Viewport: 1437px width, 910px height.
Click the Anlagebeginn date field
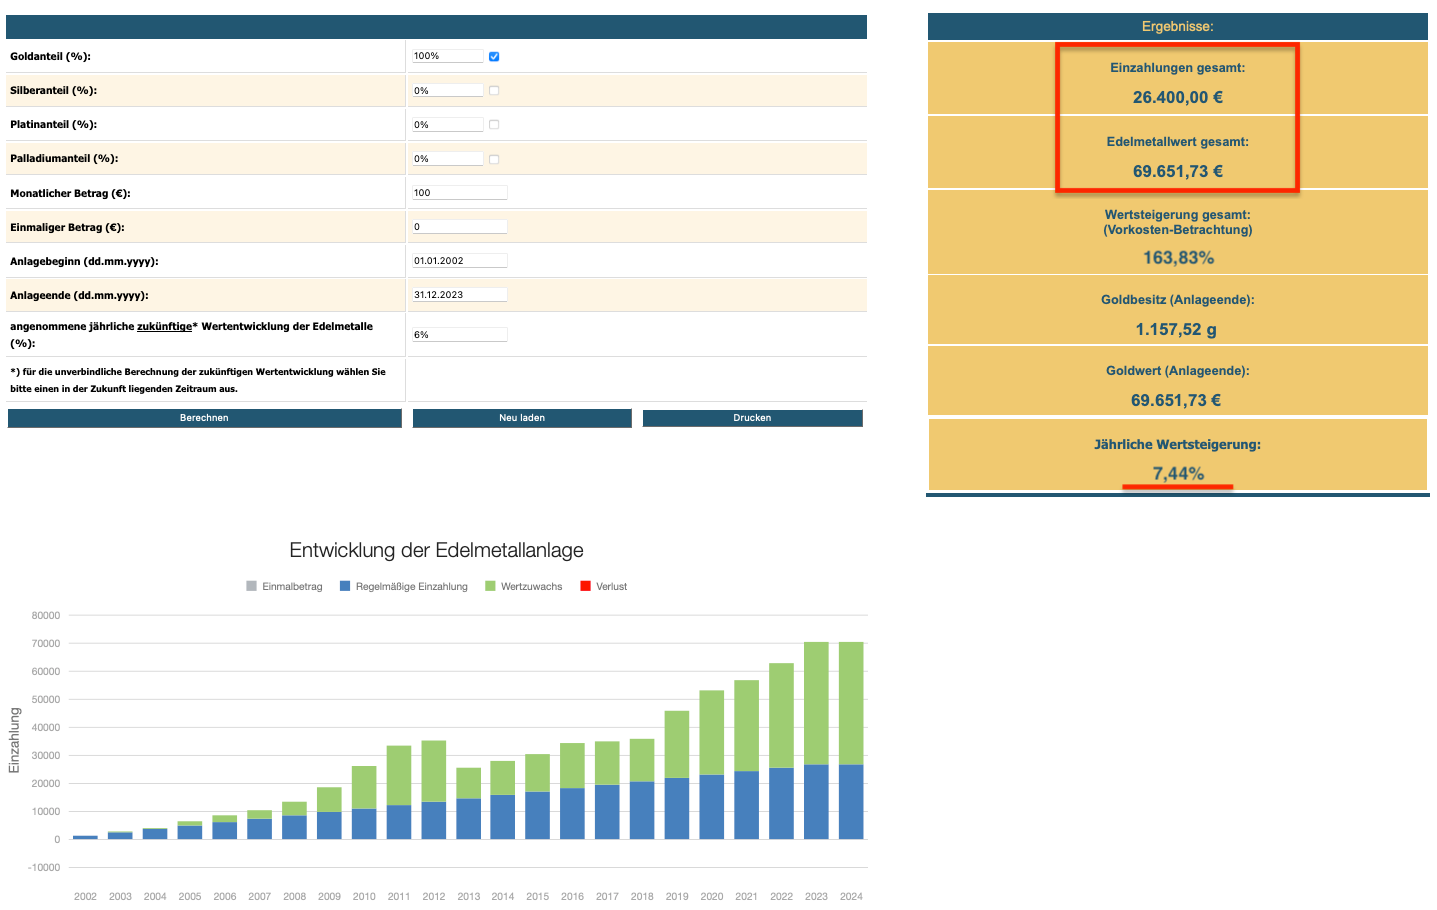pos(459,261)
